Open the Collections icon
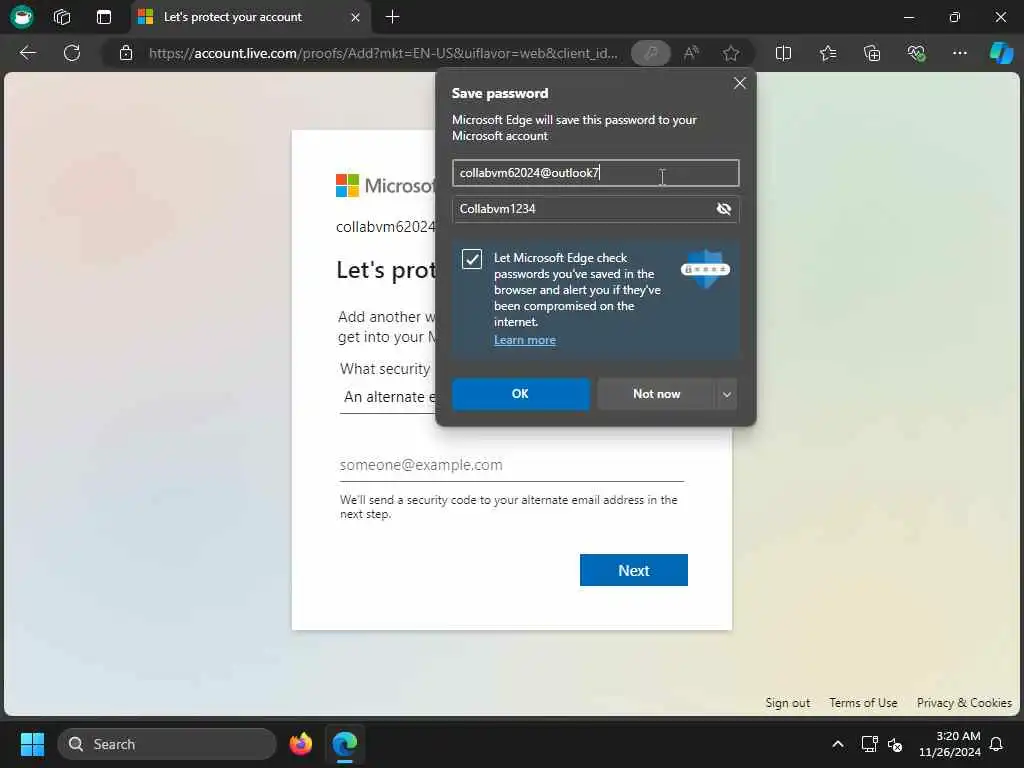1024x768 pixels. [872, 53]
